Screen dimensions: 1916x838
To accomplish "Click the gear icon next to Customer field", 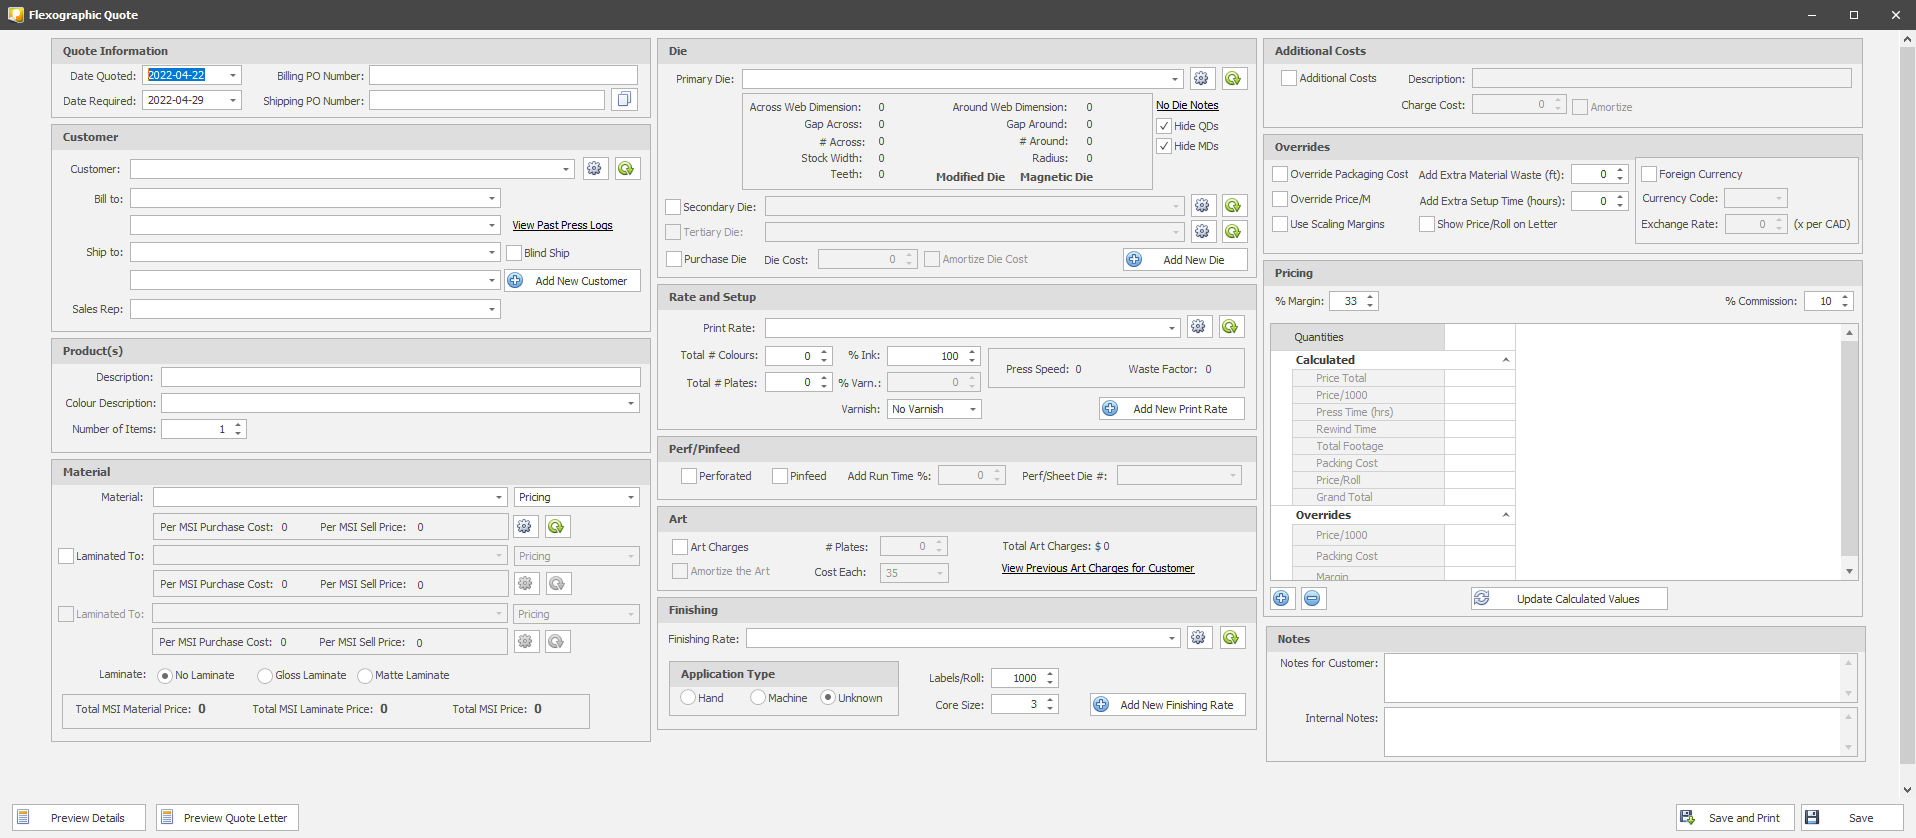I will click(x=594, y=169).
